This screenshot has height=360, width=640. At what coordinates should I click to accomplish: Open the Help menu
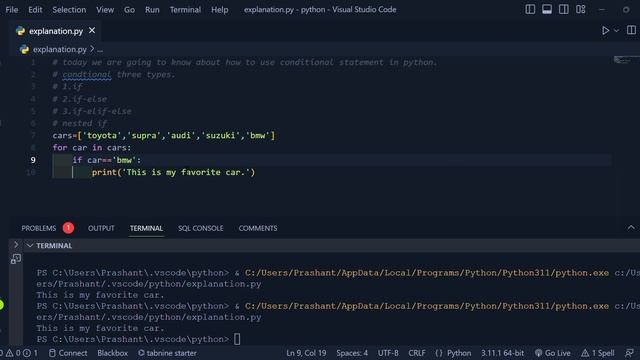(220, 9)
